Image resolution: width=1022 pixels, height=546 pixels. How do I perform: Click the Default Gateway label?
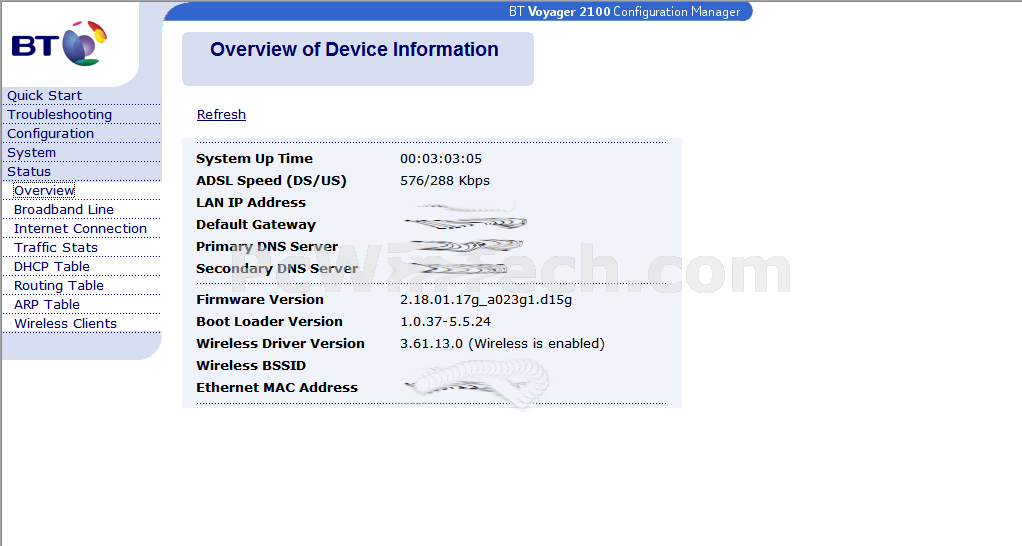pos(256,225)
